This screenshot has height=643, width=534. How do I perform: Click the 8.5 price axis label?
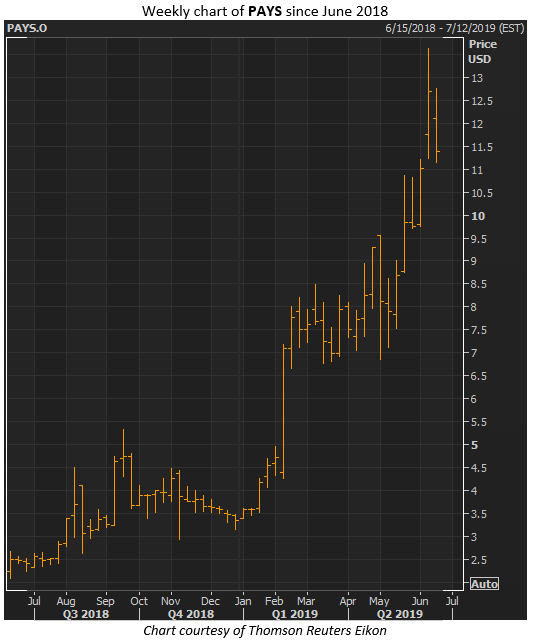(479, 284)
